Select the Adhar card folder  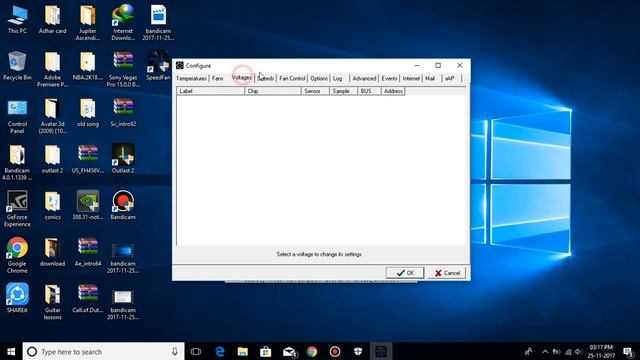52,20
